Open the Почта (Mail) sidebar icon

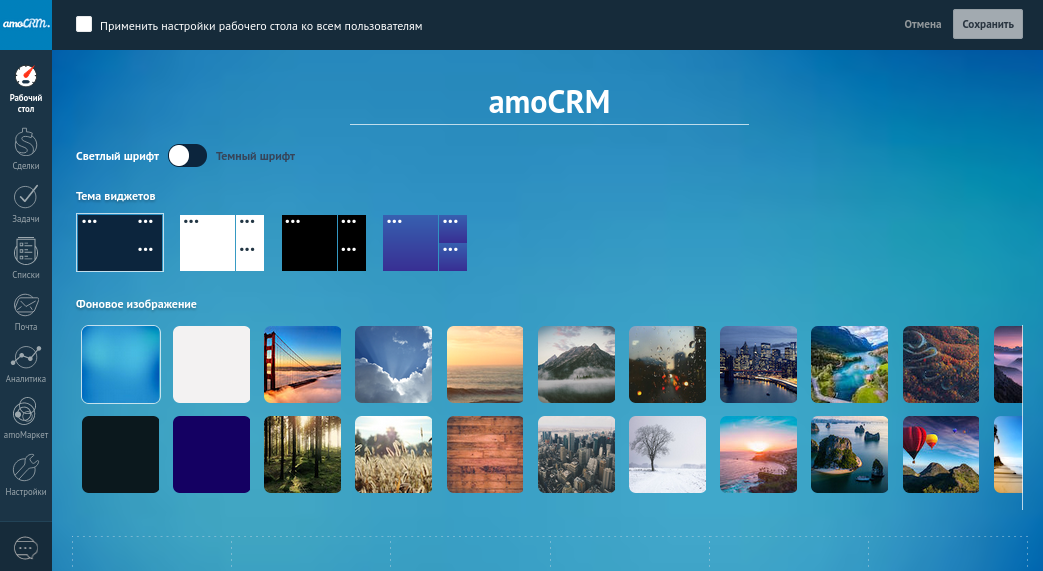(26, 310)
